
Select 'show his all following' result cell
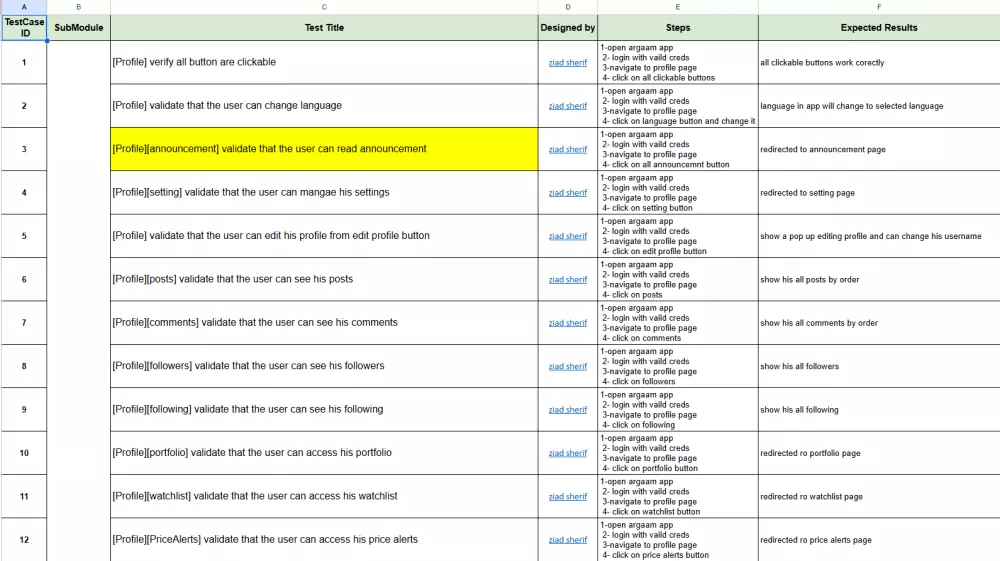879,409
